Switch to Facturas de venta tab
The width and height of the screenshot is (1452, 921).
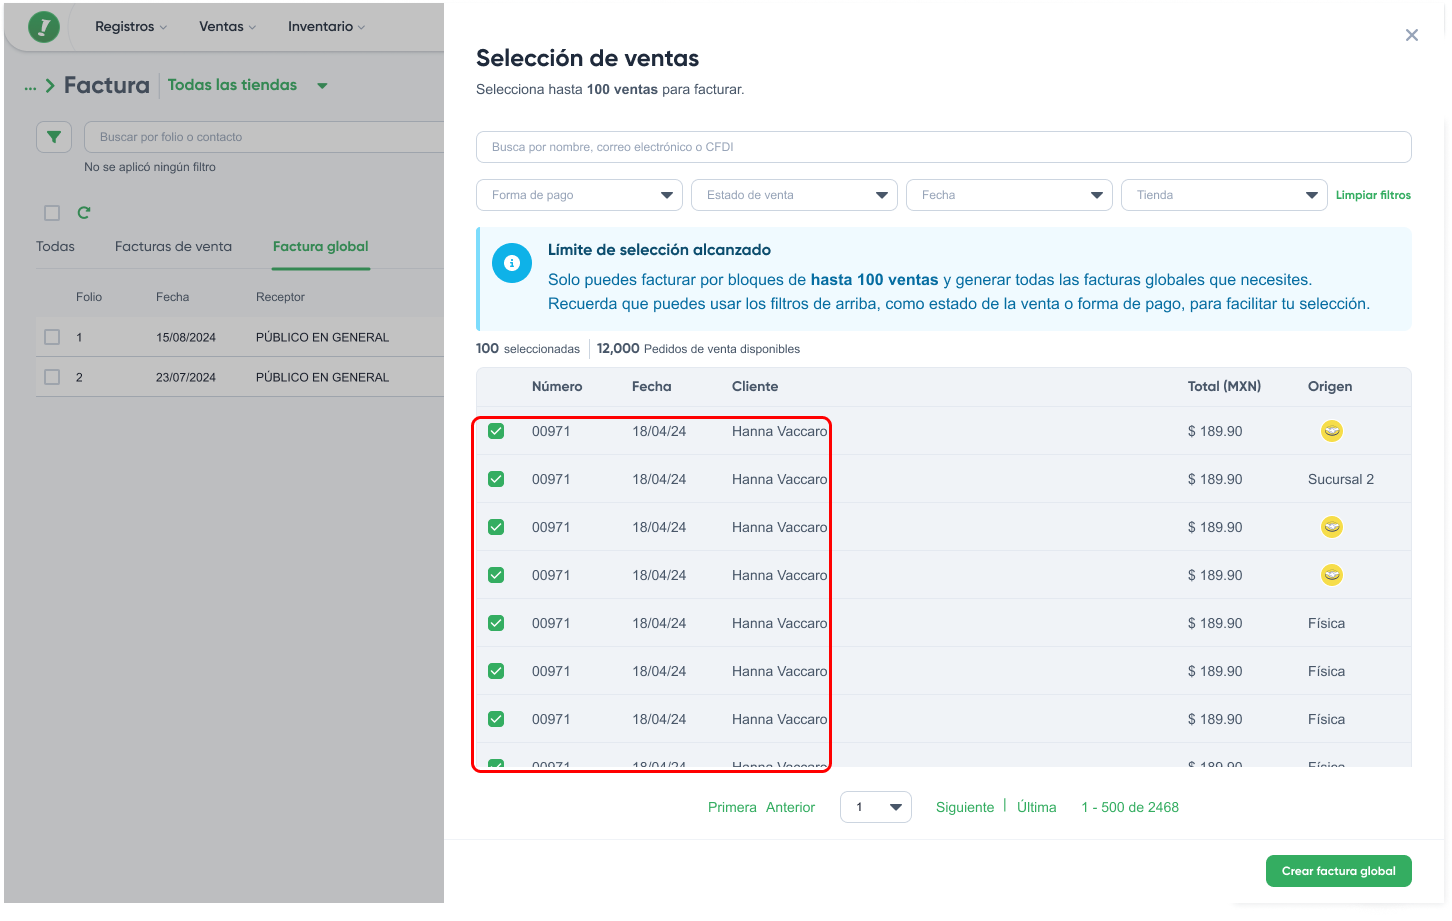click(173, 246)
